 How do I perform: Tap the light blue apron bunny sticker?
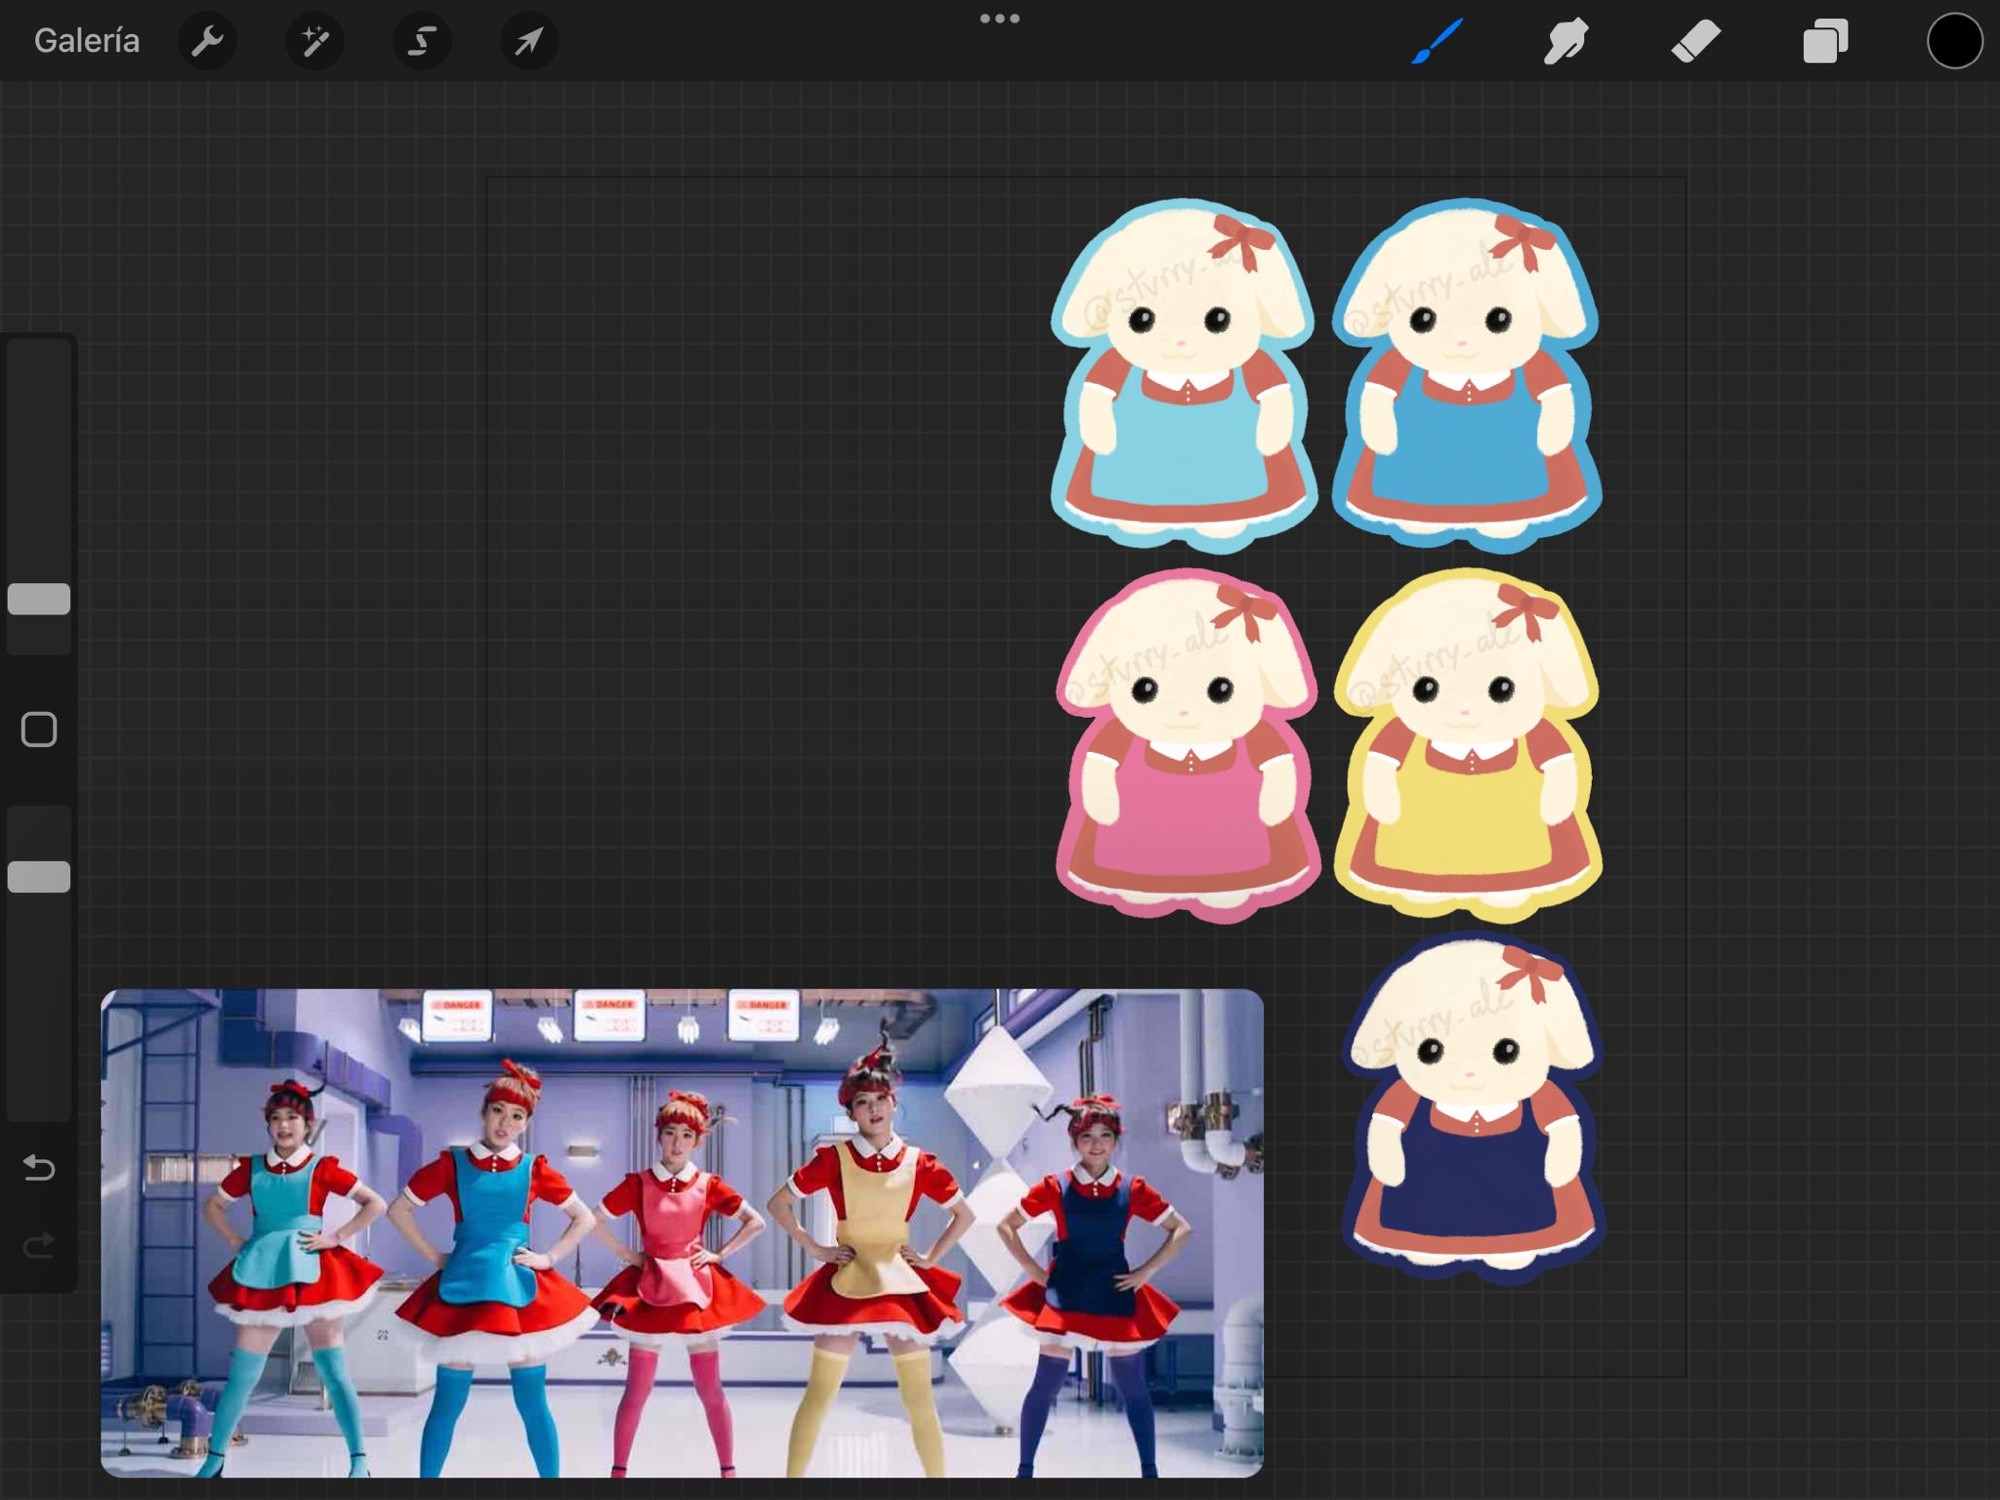point(1184,376)
